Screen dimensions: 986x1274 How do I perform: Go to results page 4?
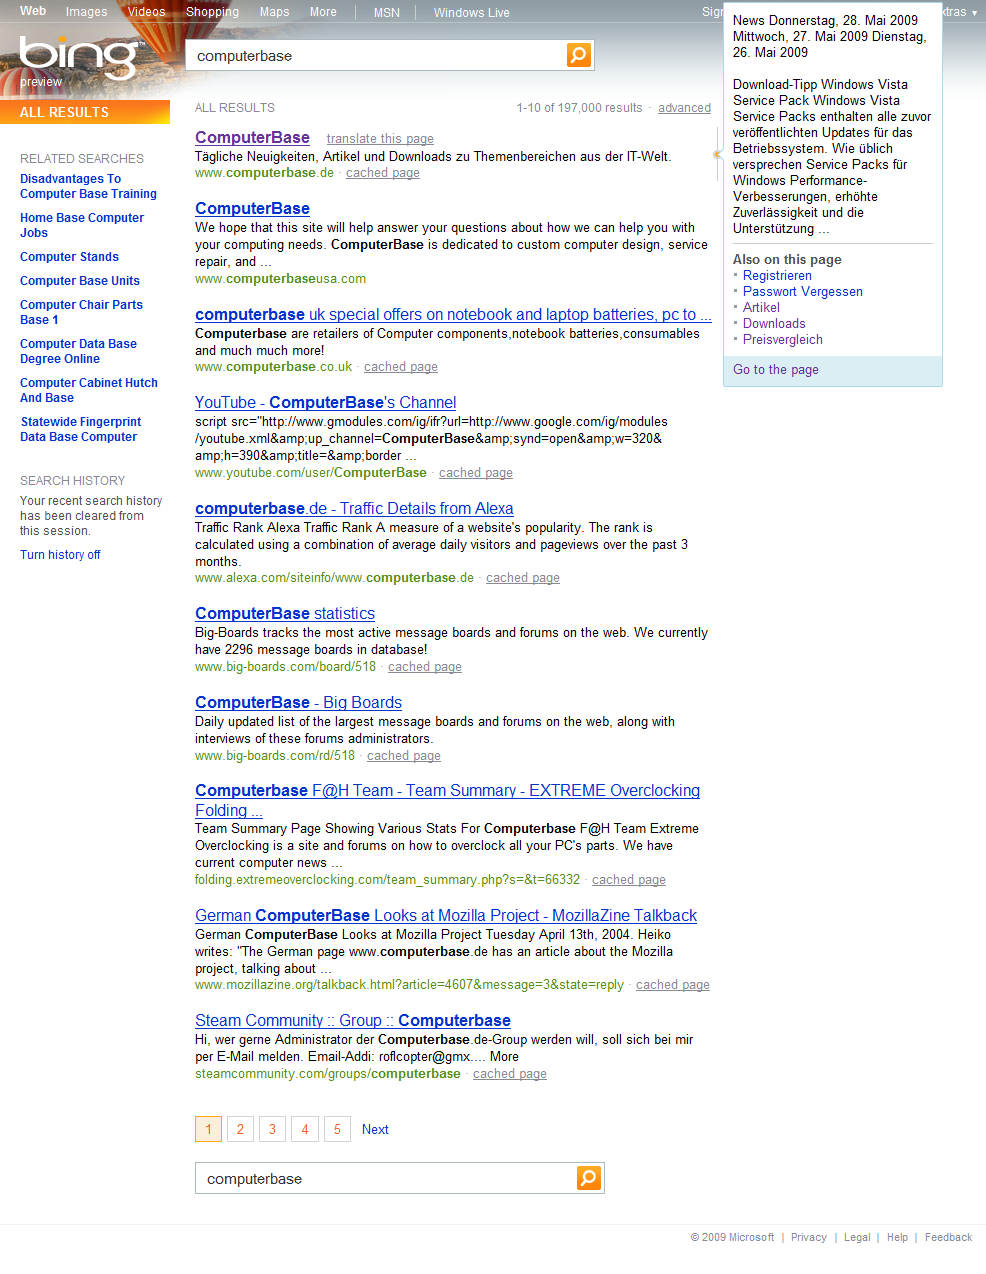coord(305,1129)
